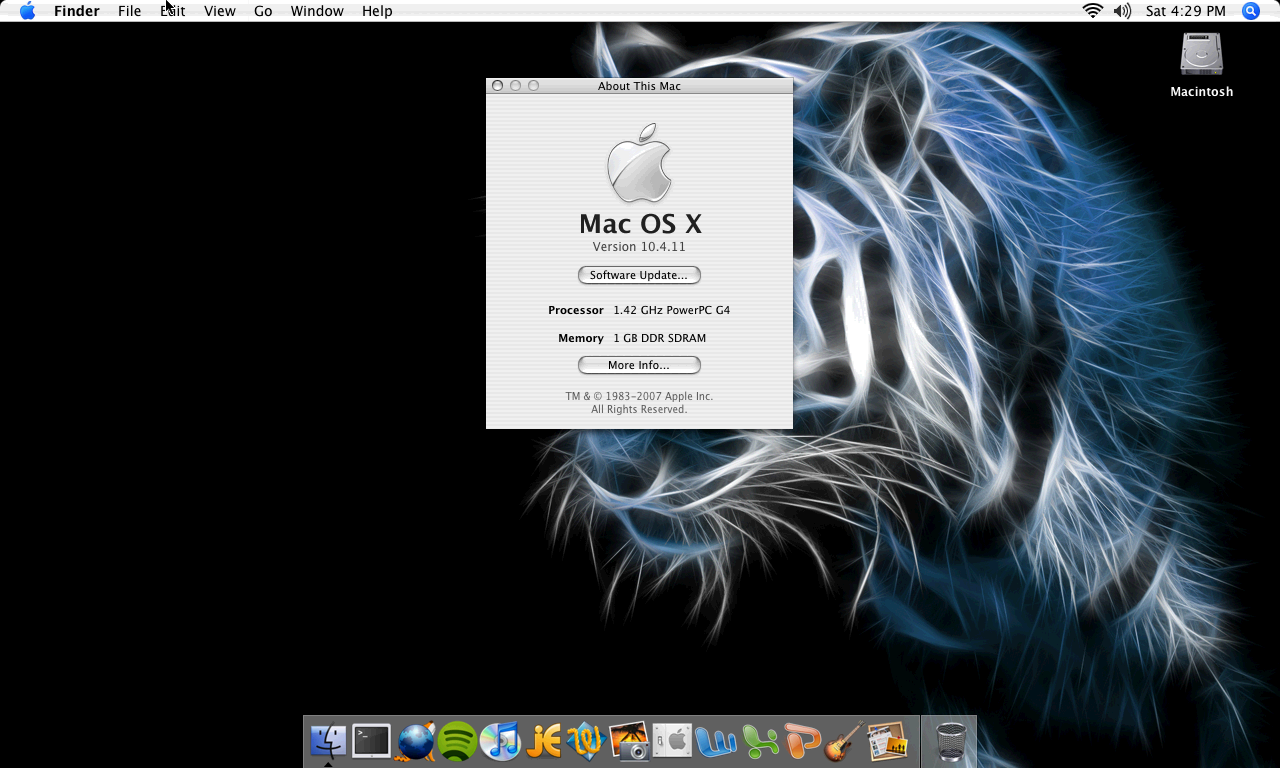Click the All Rights Reserved. text
The height and width of the screenshot is (768, 1280).
[639, 409]
